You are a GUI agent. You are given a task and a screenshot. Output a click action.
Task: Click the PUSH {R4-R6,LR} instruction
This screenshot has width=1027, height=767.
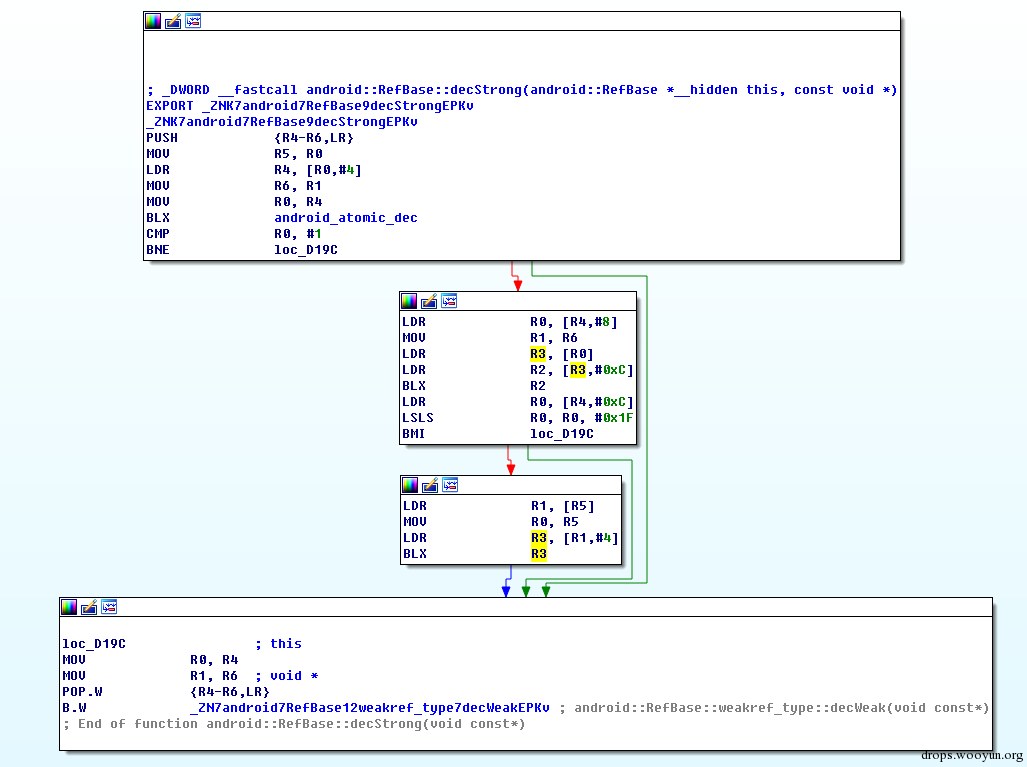tap(250, 138)
